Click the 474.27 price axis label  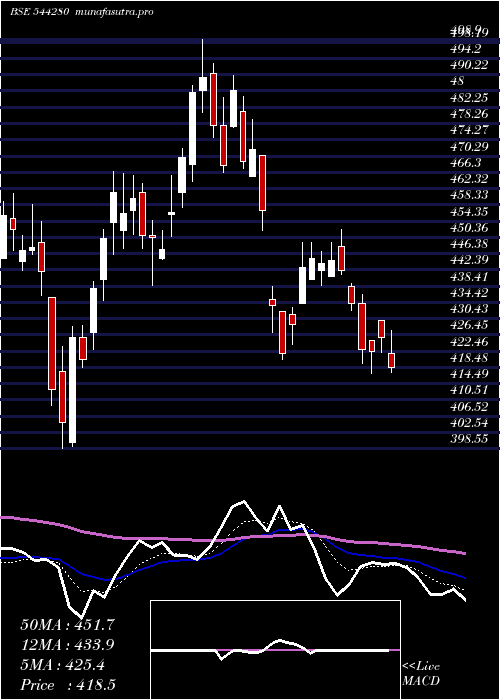coord(469,130)
